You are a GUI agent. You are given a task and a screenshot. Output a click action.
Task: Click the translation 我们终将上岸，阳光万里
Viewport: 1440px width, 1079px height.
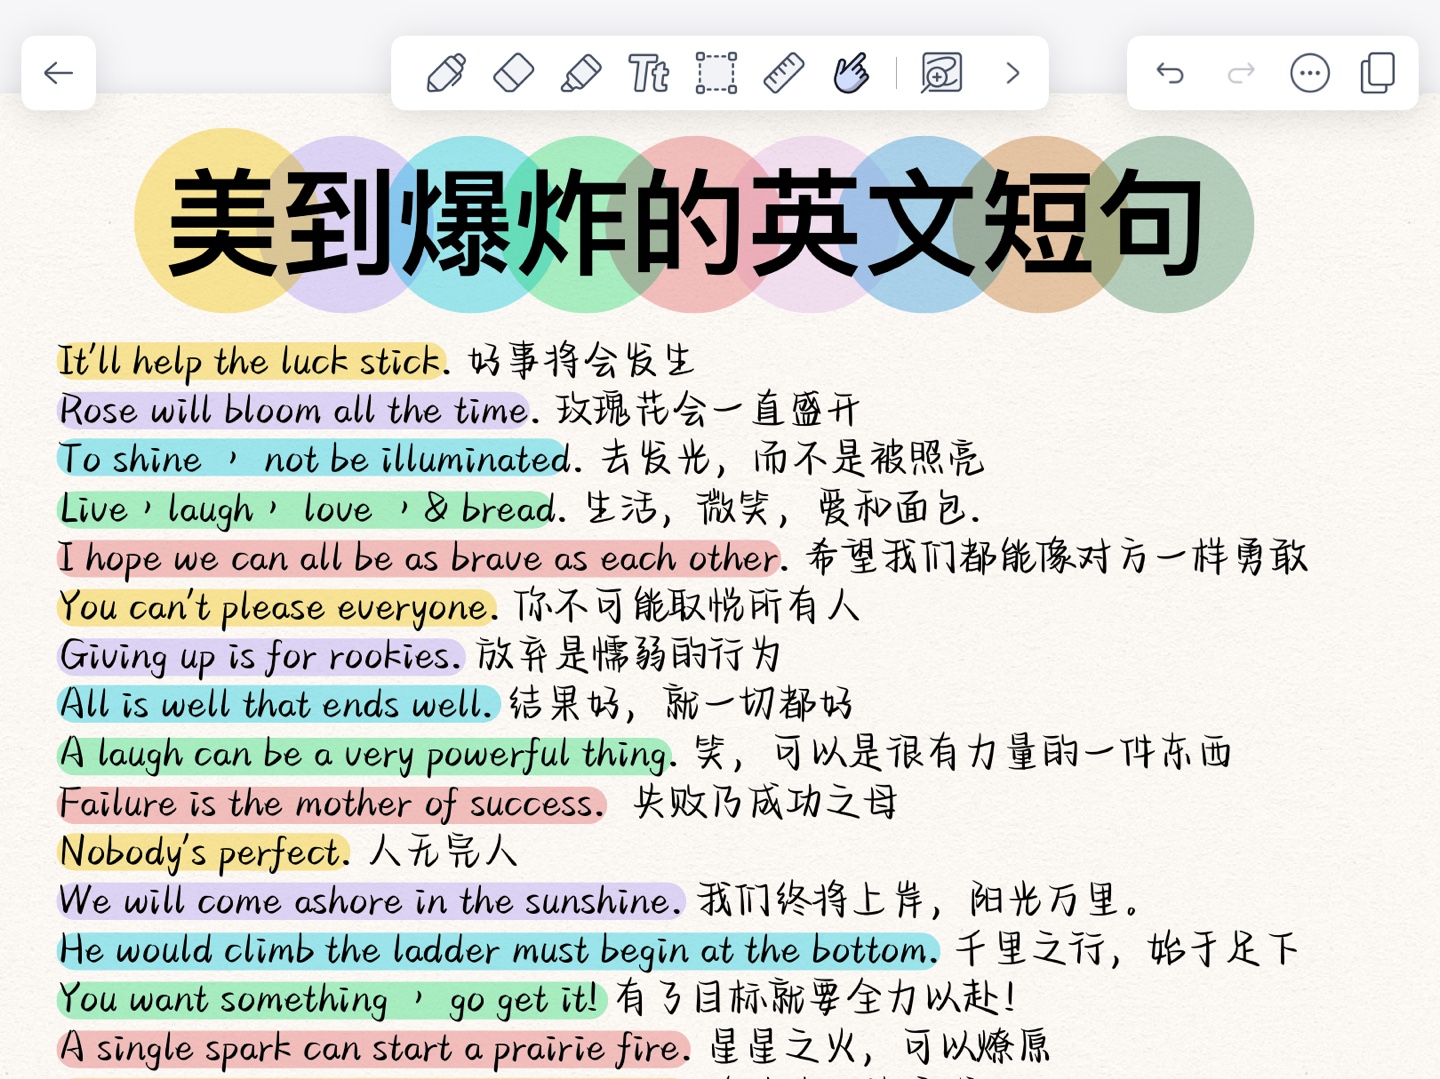(x=920, y=899)
